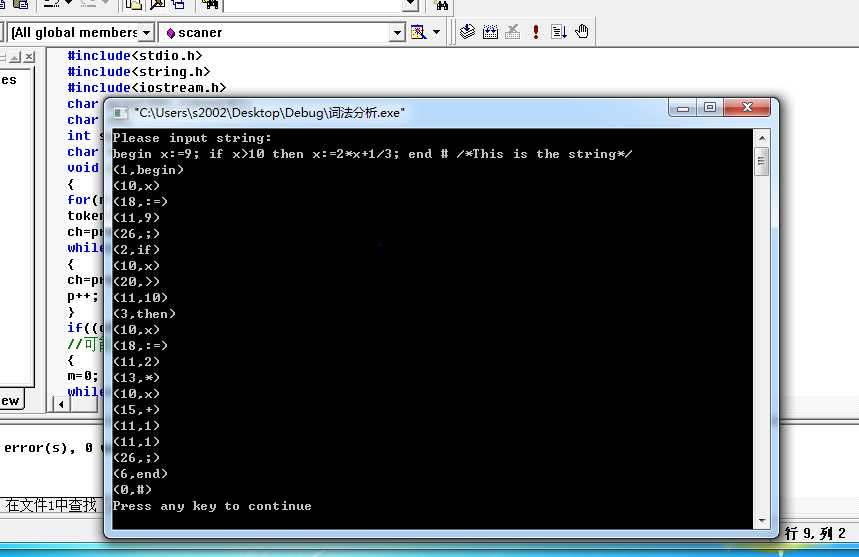The width and height of the screenshot is (859, 557).
Task: Click the console scrollbar down arrow
Action: [761, 520]
